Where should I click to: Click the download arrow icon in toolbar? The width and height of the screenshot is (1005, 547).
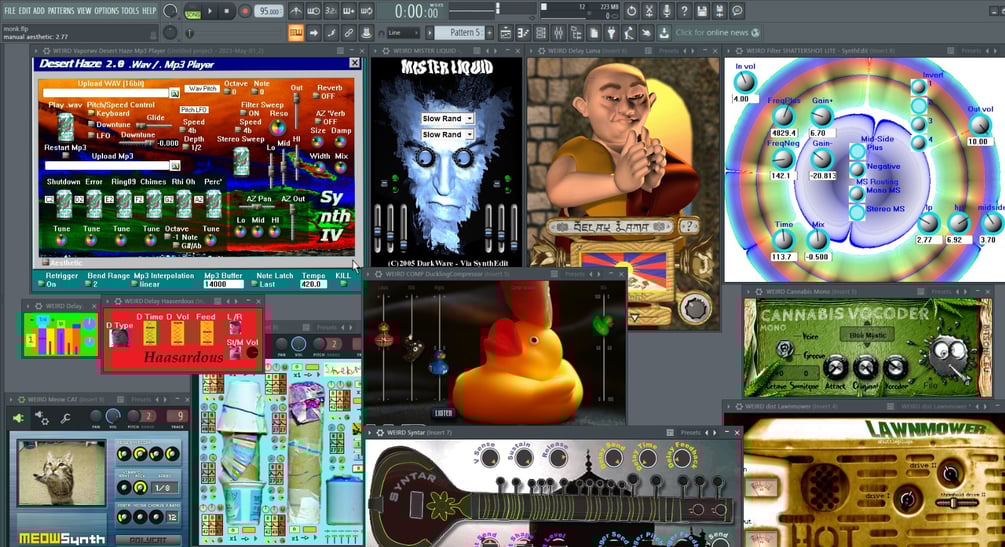click(x=664, y=33)
